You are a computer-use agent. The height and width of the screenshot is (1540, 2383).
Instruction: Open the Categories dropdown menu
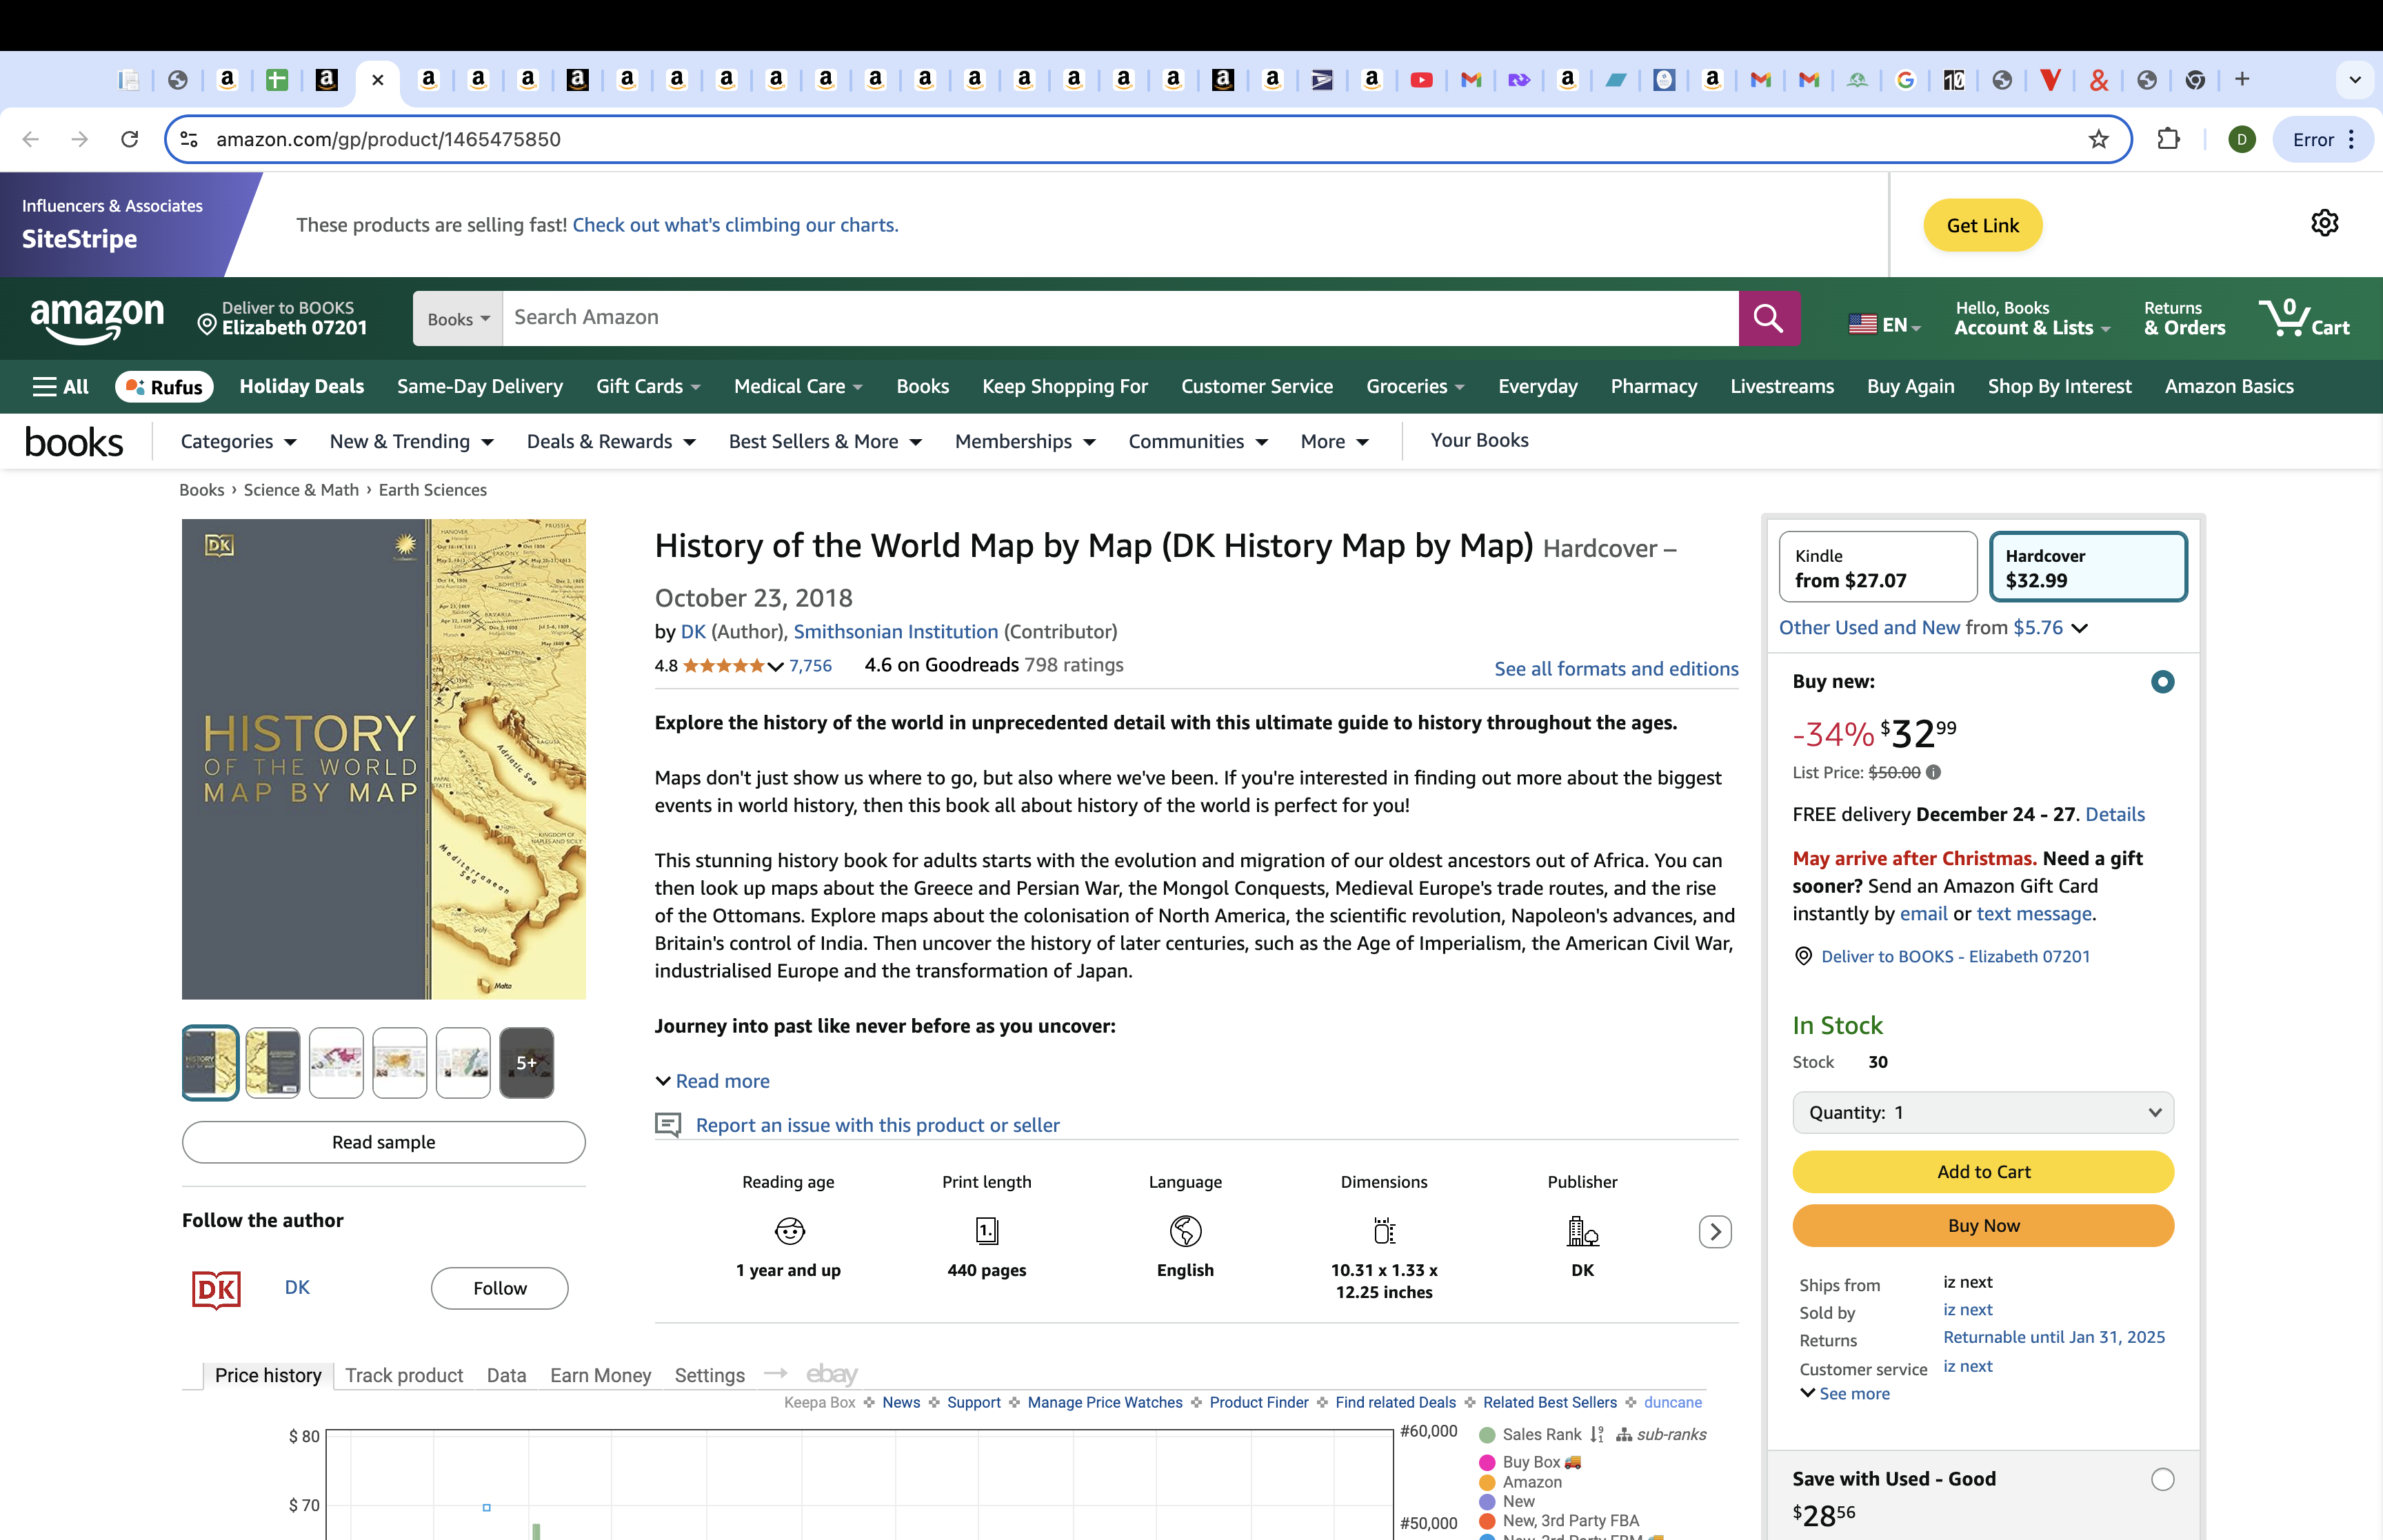tap(238, 441)
